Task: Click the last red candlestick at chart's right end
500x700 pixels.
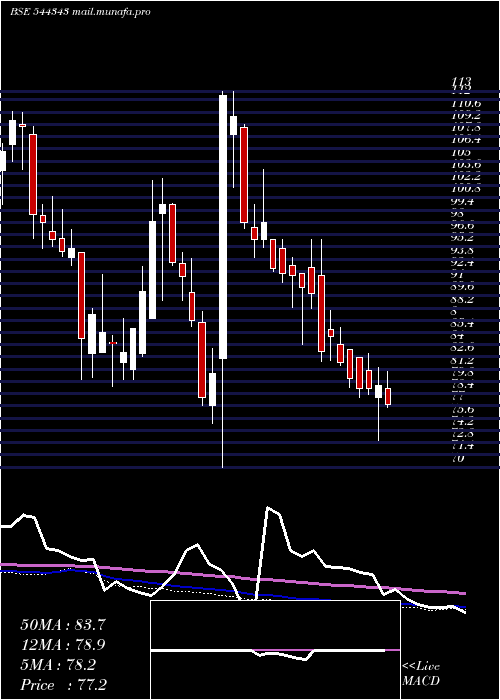Action: point(388,396)
